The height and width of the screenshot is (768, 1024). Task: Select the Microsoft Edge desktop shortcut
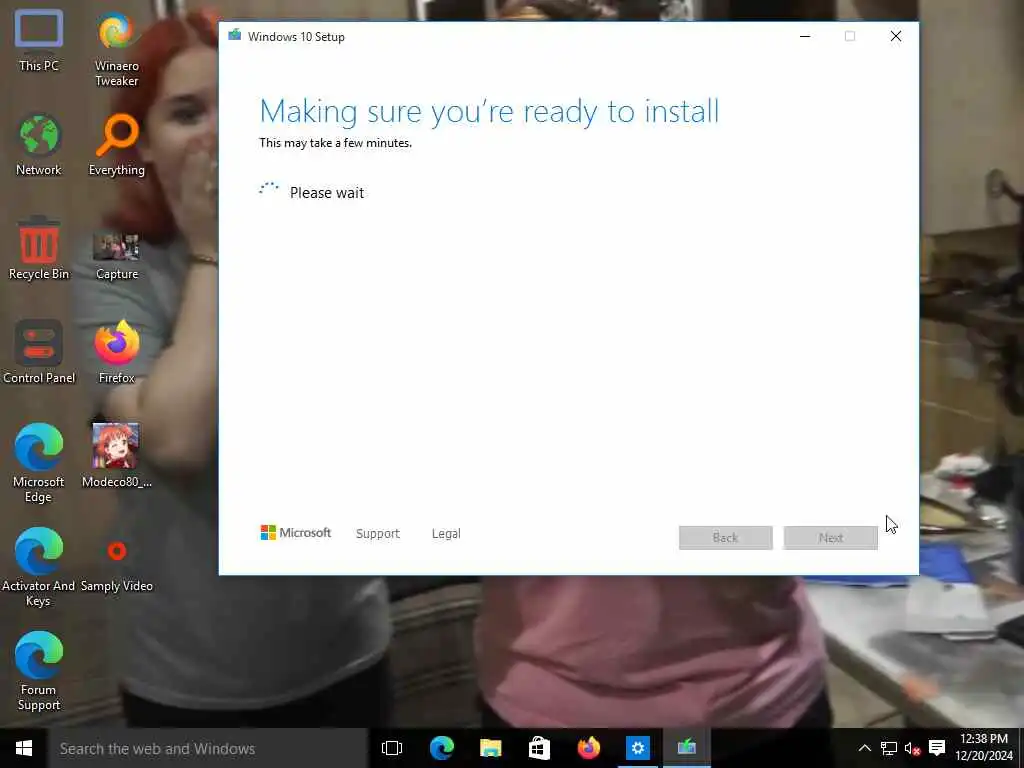click(x=39, y=464)
